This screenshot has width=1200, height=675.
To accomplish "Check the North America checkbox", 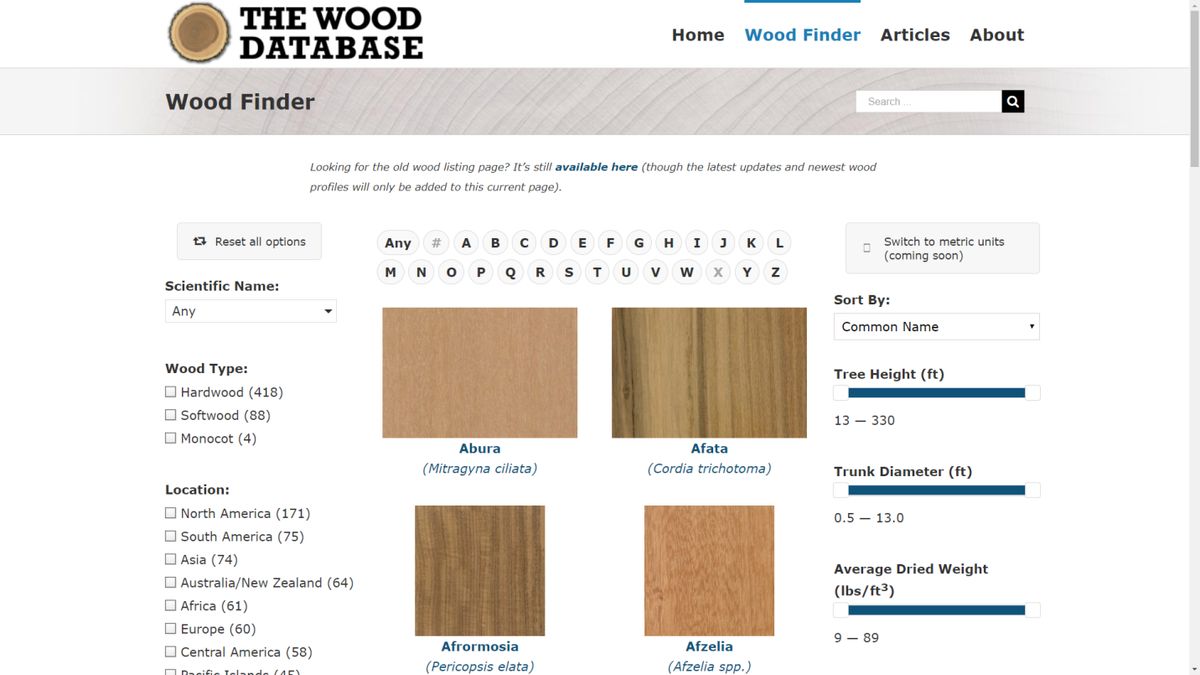I will click(170, 512).
